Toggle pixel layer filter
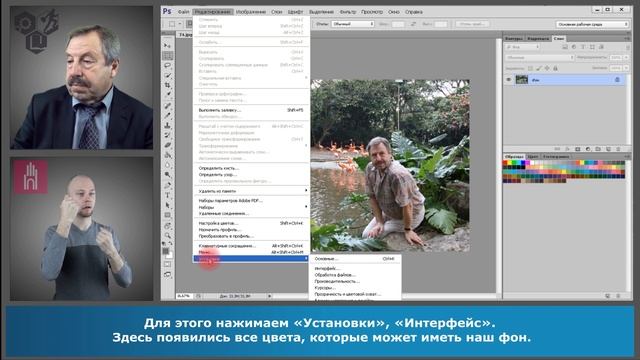This screenshot has width=640, height=360. [565, 47]
